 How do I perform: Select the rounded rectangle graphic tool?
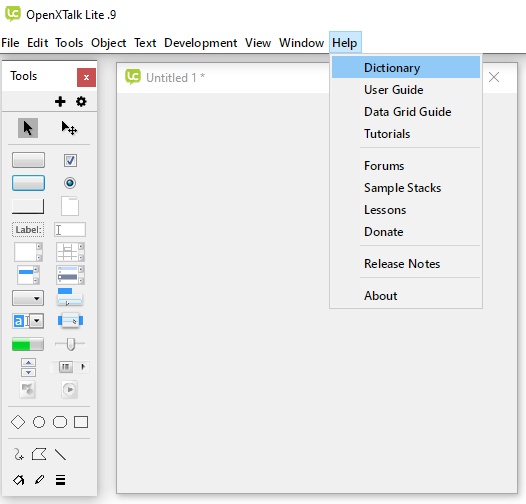(60, 422)
